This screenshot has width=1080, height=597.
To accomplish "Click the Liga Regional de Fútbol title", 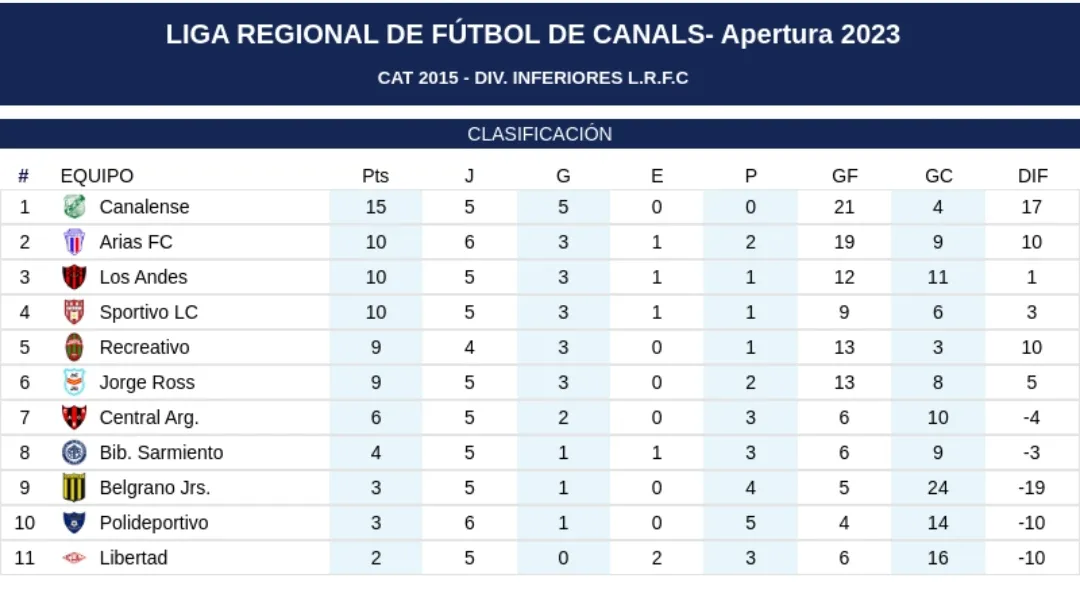I will (533, 34).
